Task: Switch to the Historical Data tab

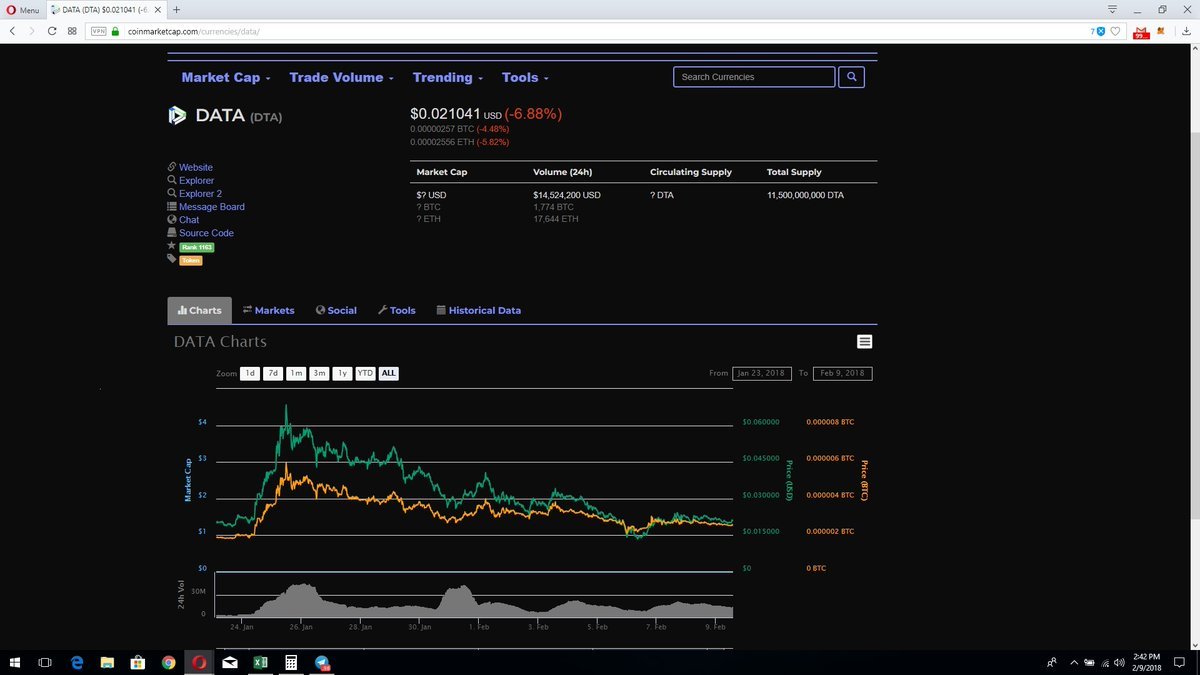Action: pos(479,310)
